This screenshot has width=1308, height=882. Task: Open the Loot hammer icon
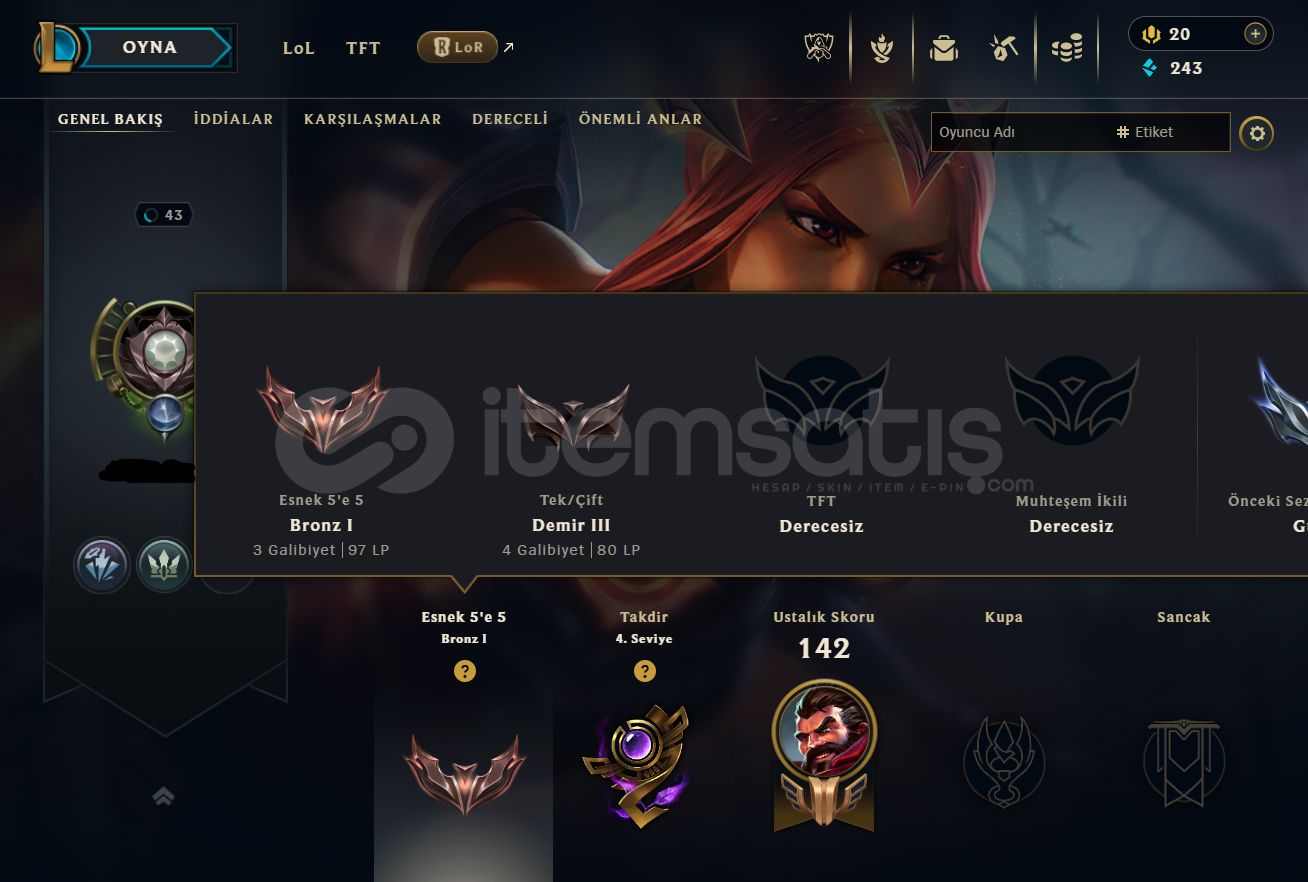1004,47
